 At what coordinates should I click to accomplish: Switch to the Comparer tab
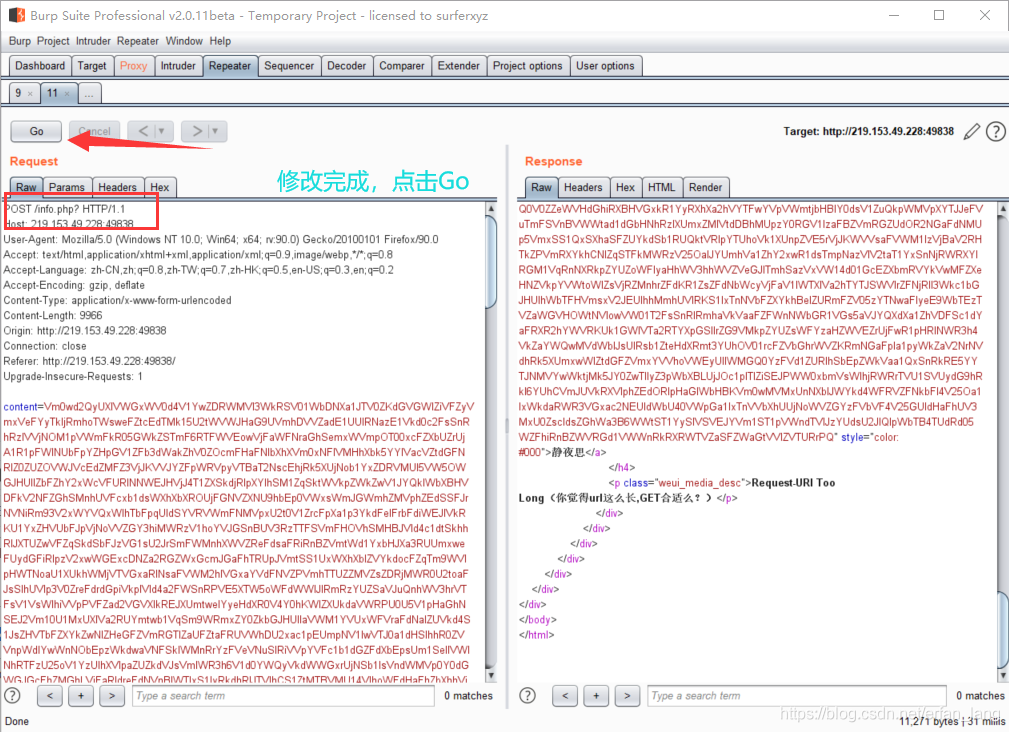coord(402,66)
